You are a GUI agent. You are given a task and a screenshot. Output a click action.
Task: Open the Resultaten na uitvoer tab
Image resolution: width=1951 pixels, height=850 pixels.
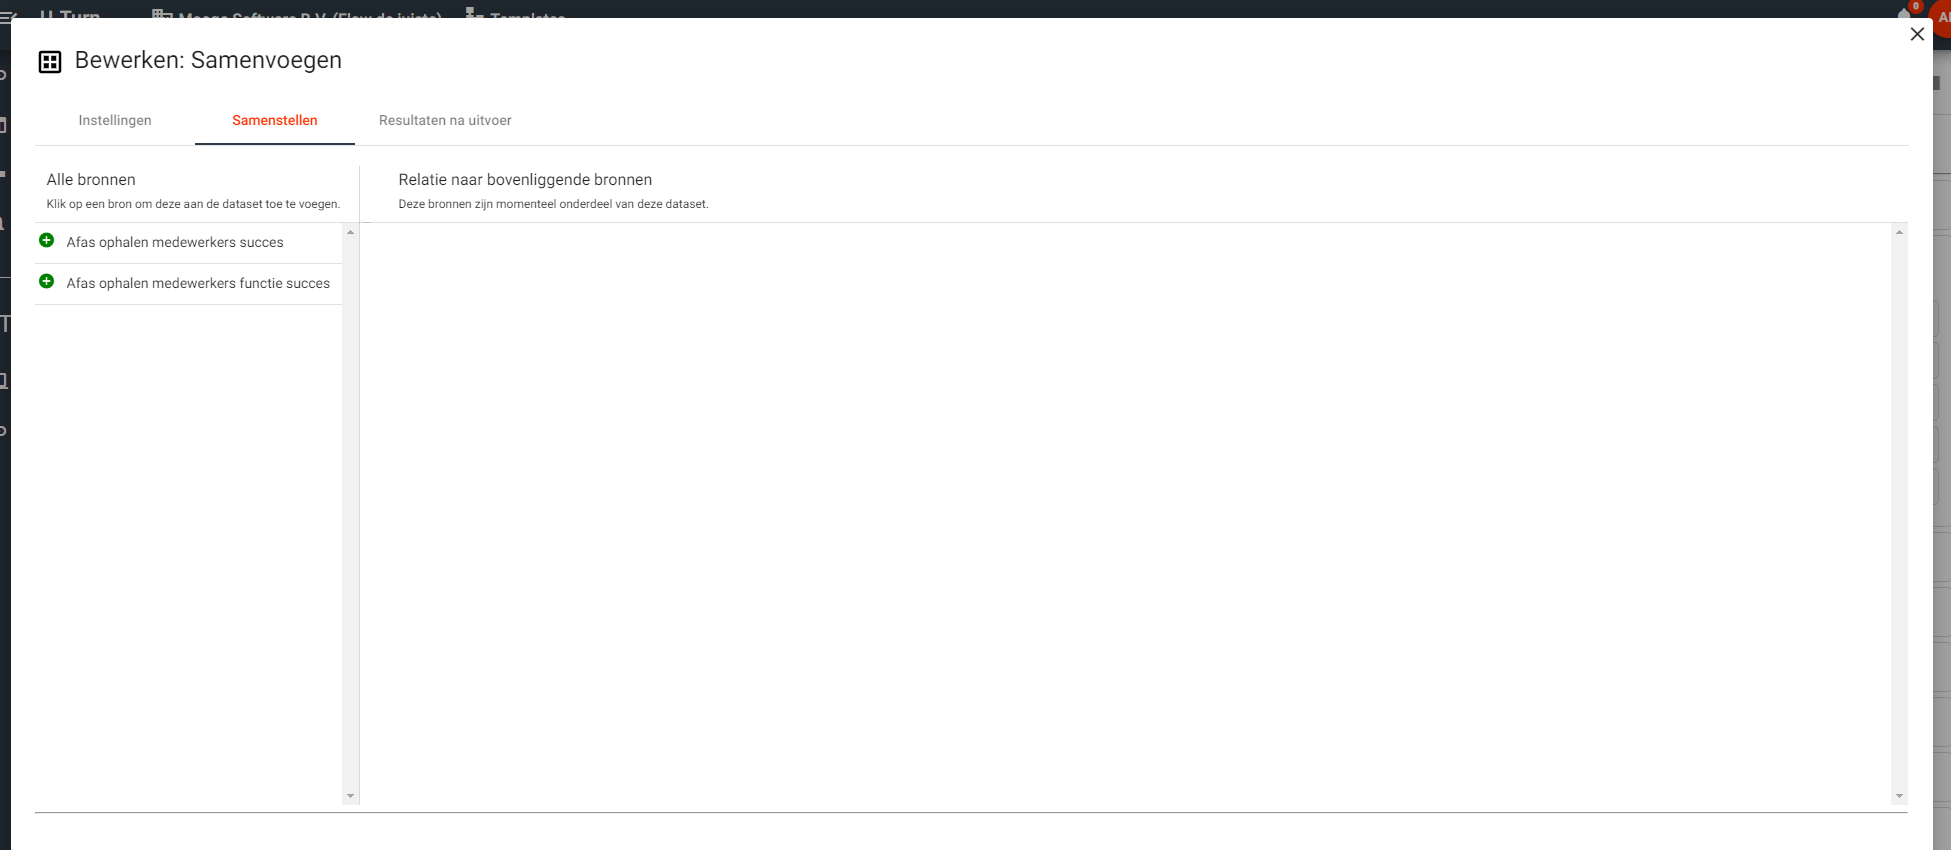(445, 121)
